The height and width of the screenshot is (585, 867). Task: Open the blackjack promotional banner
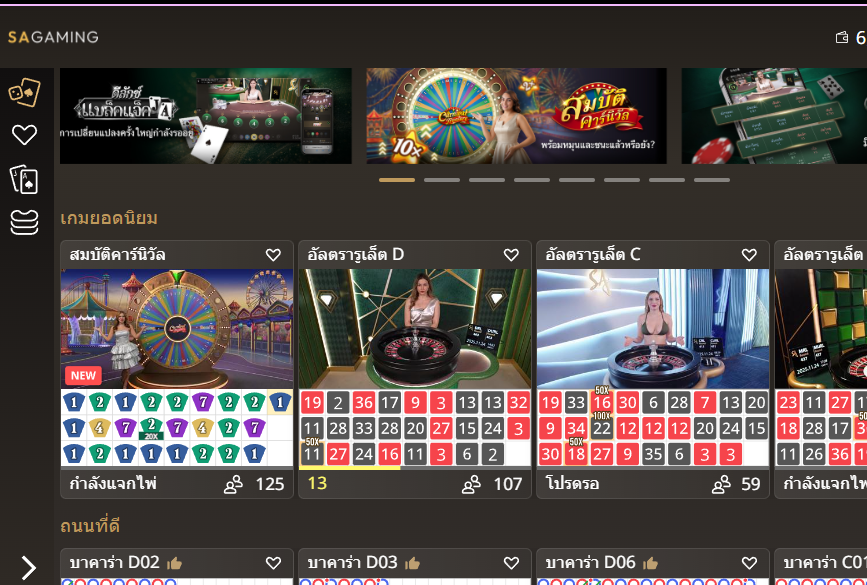tap(206, 116)
